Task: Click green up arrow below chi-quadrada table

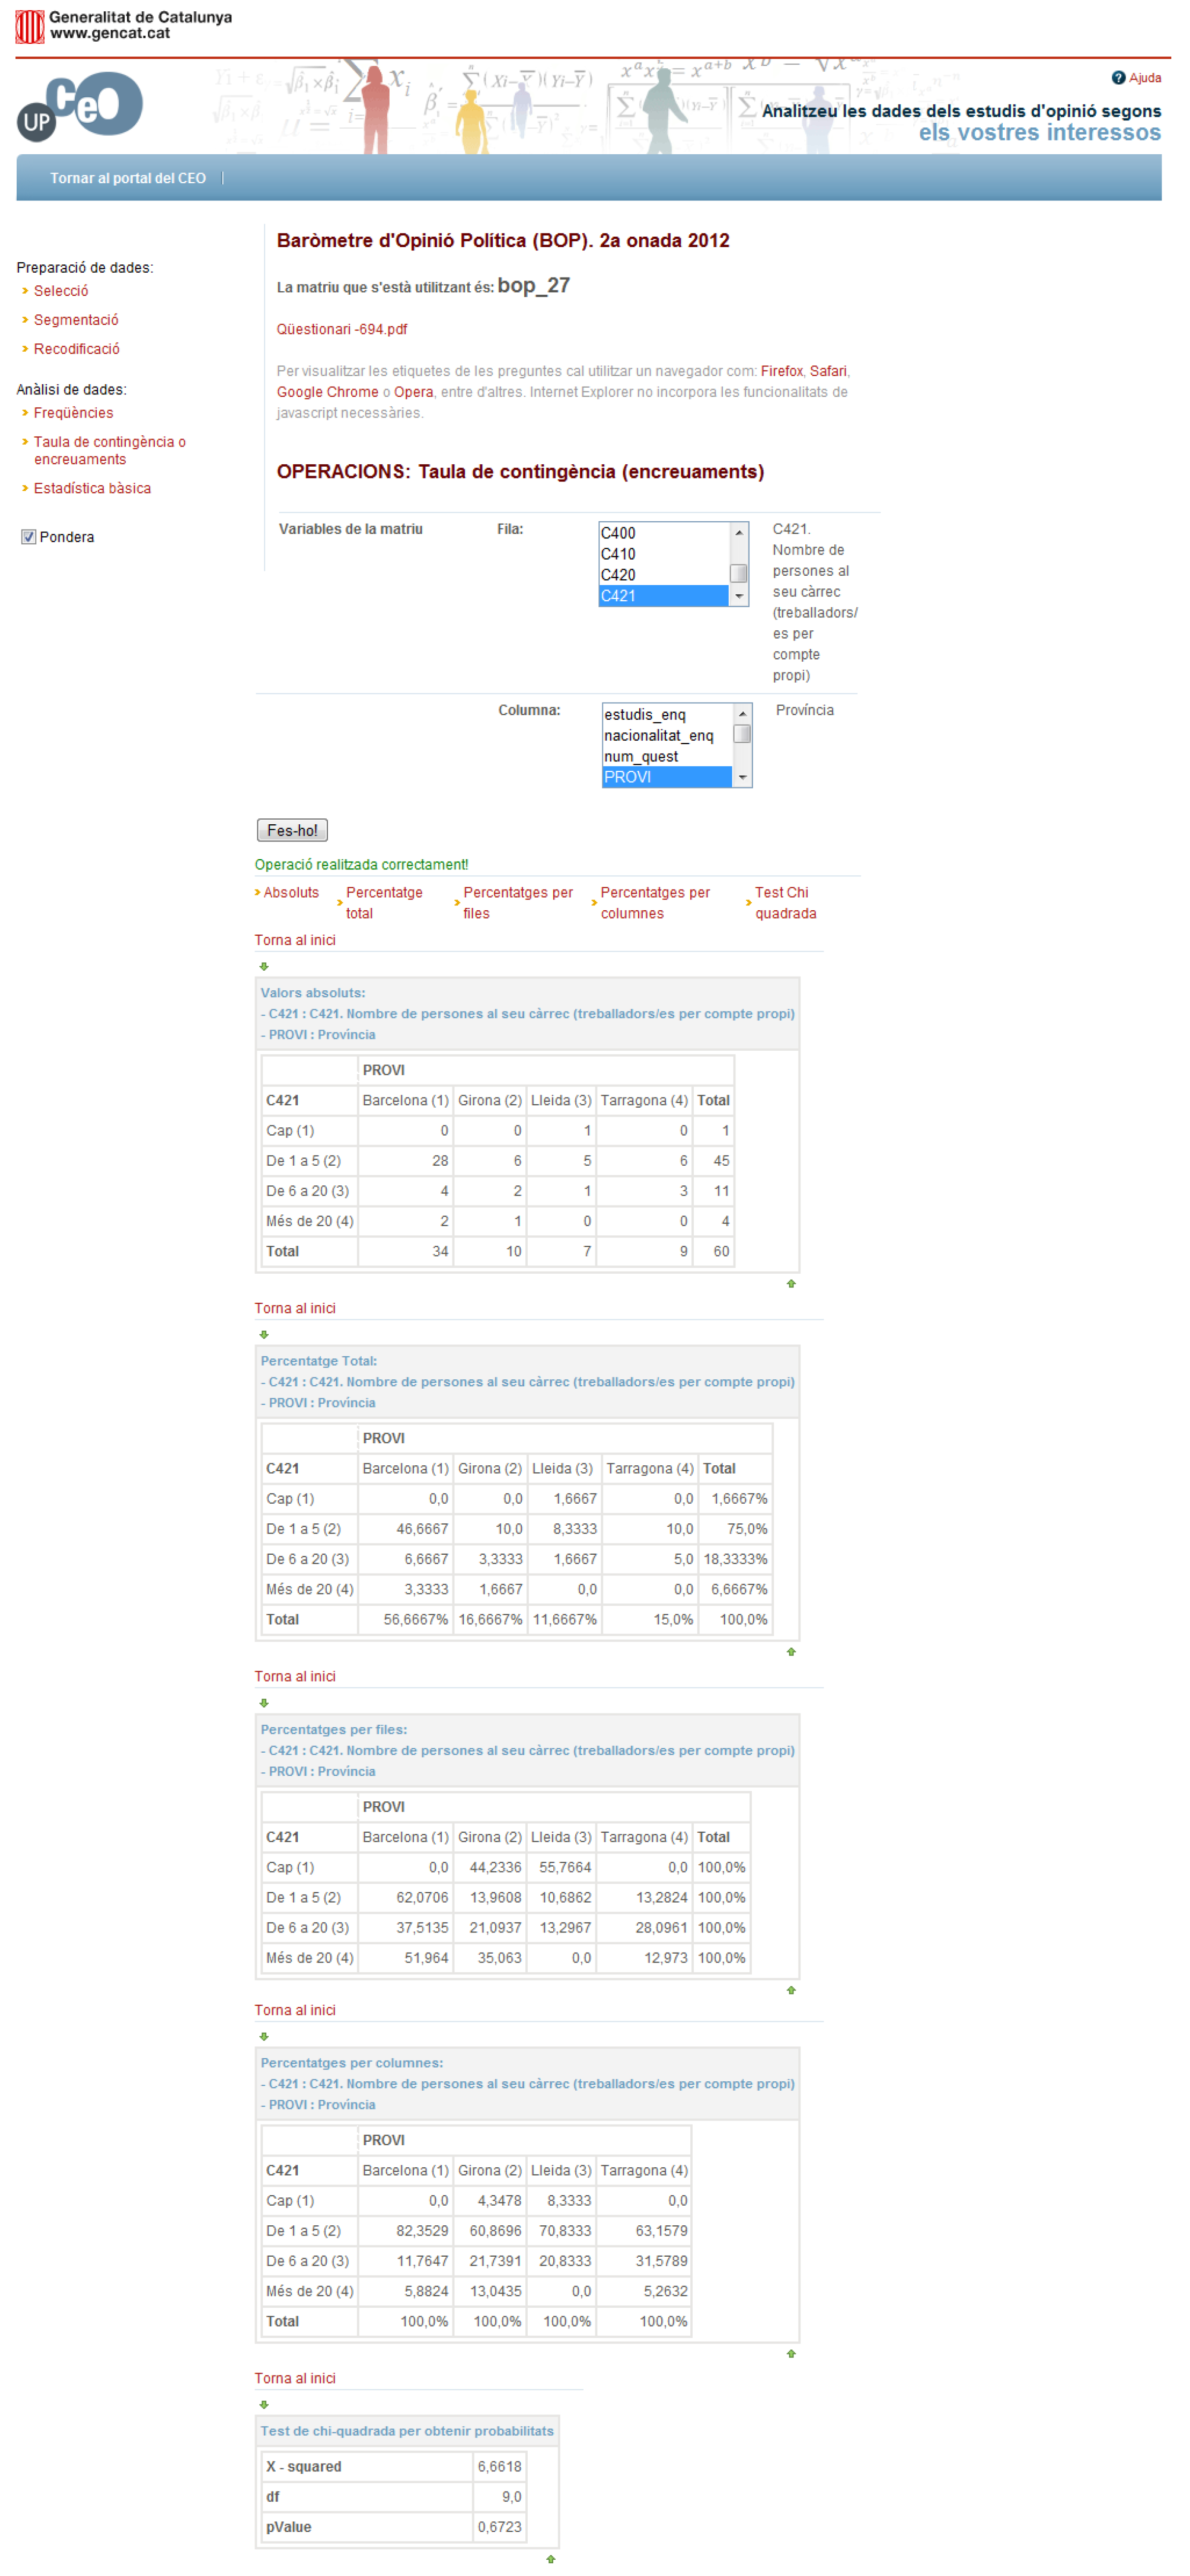Action: click(550, 2559)
